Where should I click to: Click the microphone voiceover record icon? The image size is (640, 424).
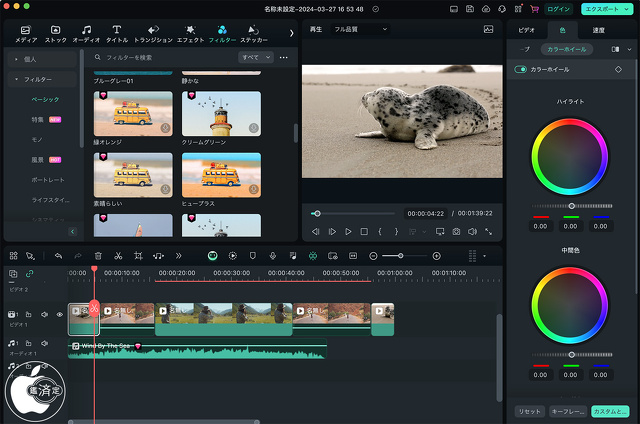click(x=272, y=256)
